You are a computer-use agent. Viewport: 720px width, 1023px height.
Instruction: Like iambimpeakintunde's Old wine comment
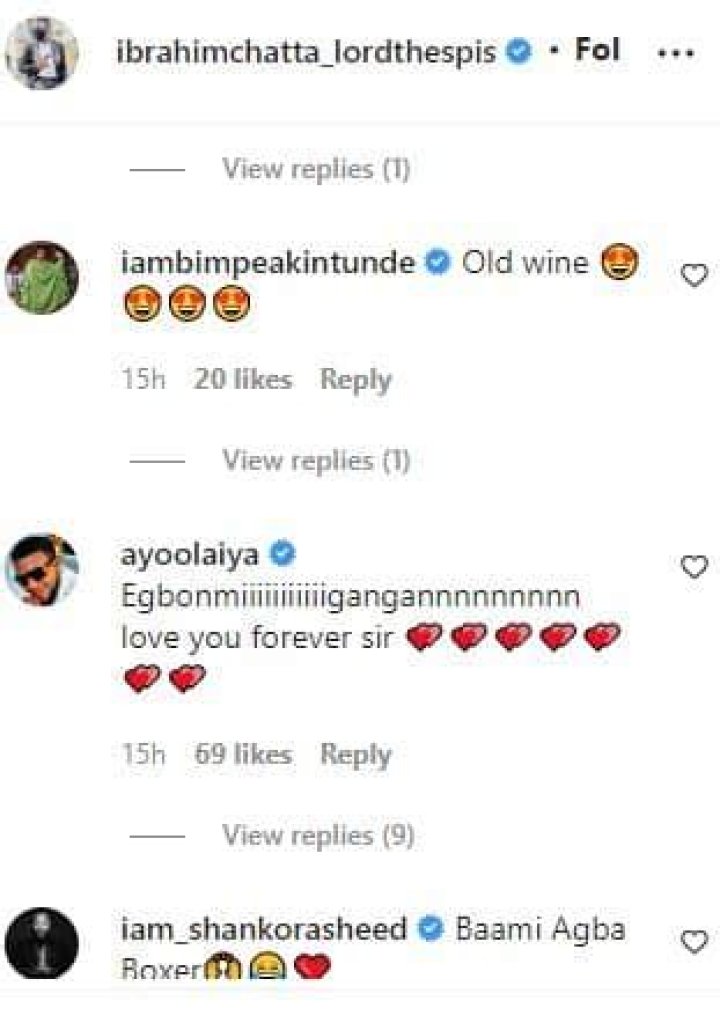click(694, 275)
